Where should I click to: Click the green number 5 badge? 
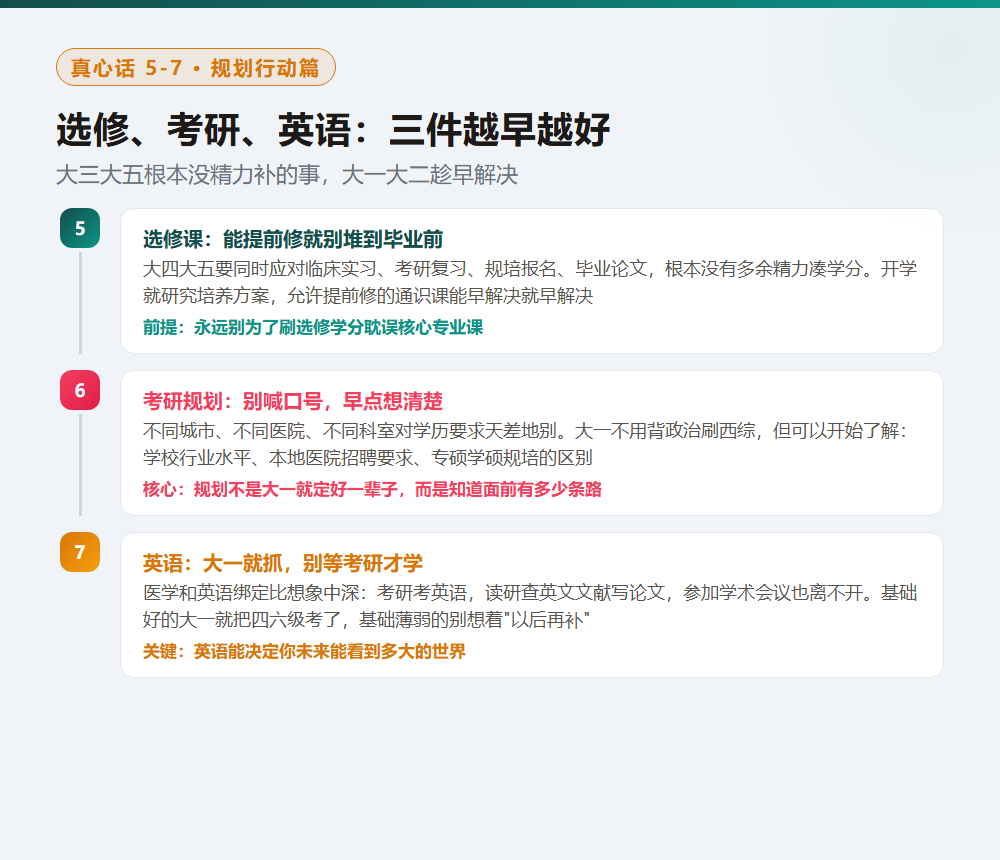80,228
